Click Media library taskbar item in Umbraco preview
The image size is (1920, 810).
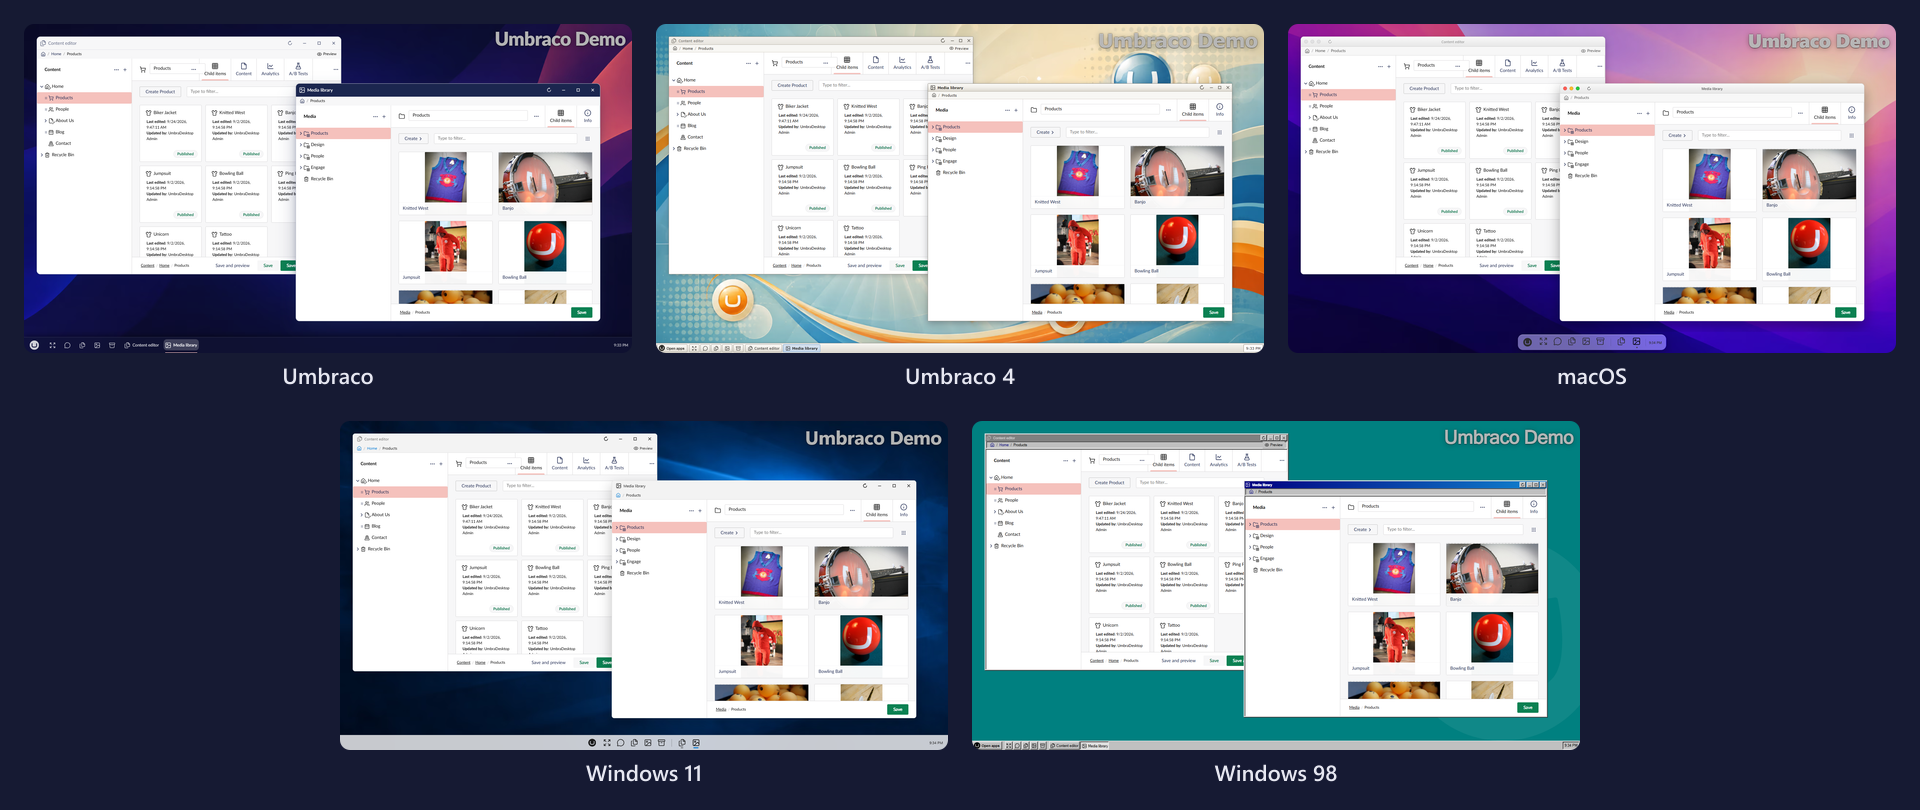coord(181,345)
